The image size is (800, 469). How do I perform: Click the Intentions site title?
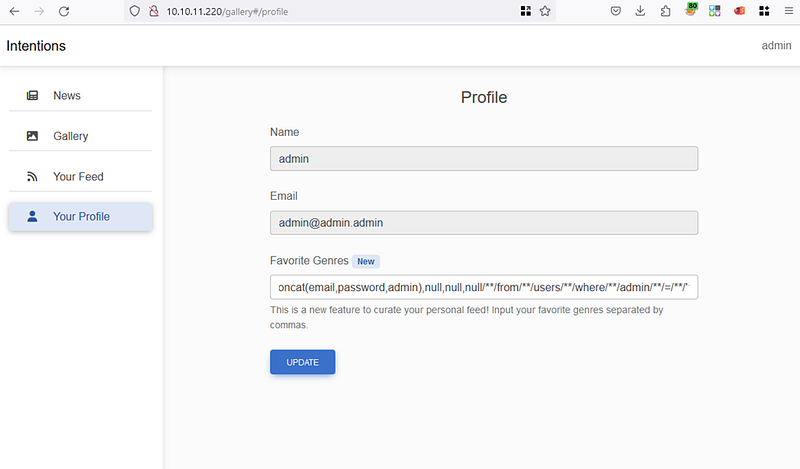click(36, 46)
